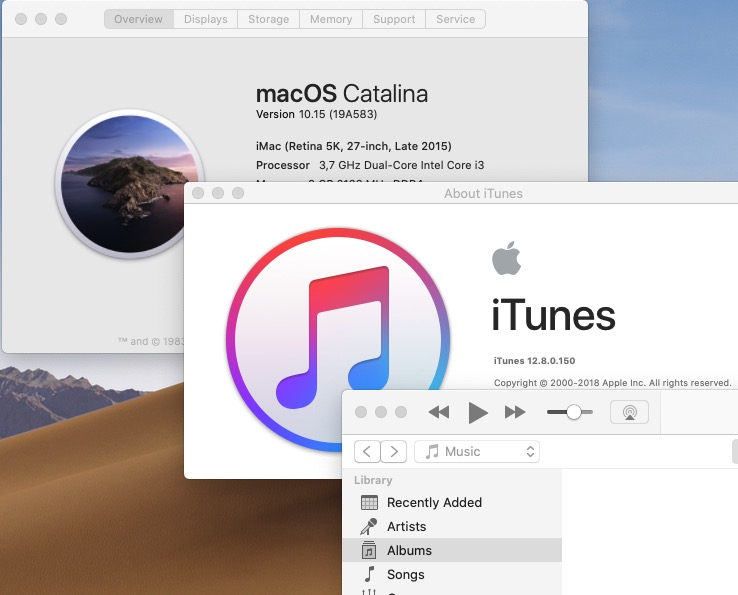Screen dimensions: 738x595
Task: Close the About This Mac window
Action: (21, 19)
